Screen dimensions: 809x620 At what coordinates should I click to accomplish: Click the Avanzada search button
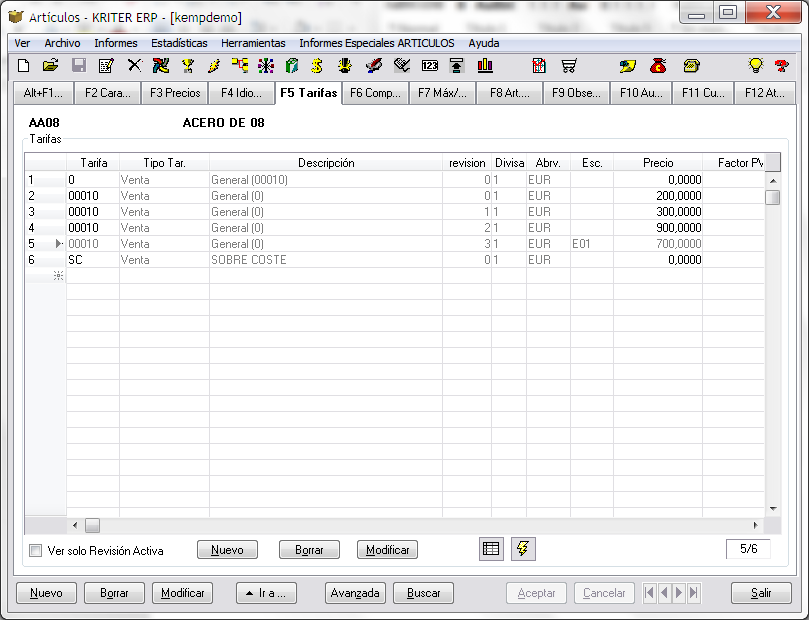click(x=355, y=593)
